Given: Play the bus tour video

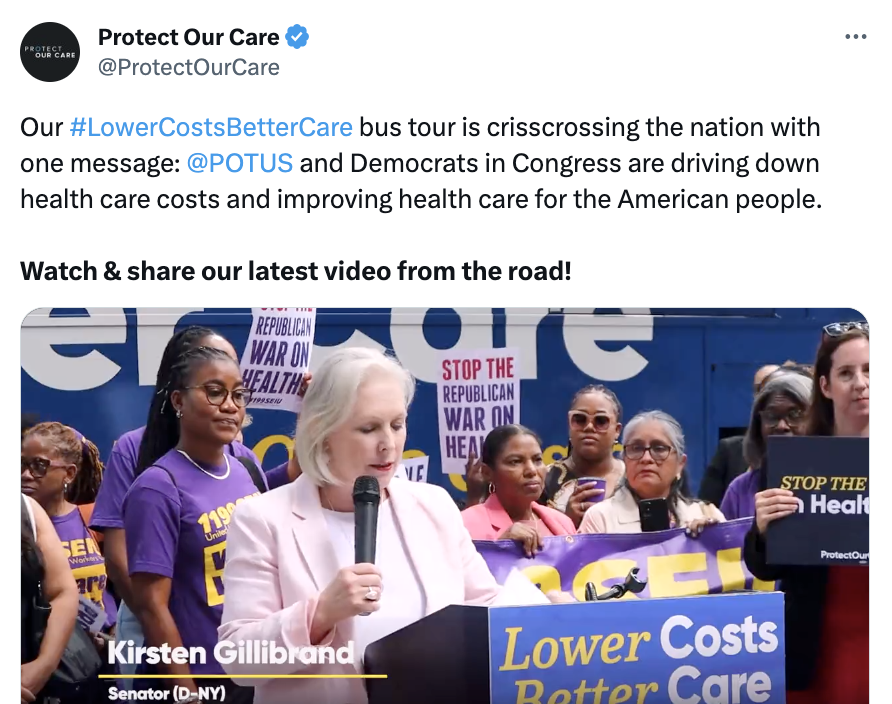Looking at the screenshot, I should tap(445, 506).
